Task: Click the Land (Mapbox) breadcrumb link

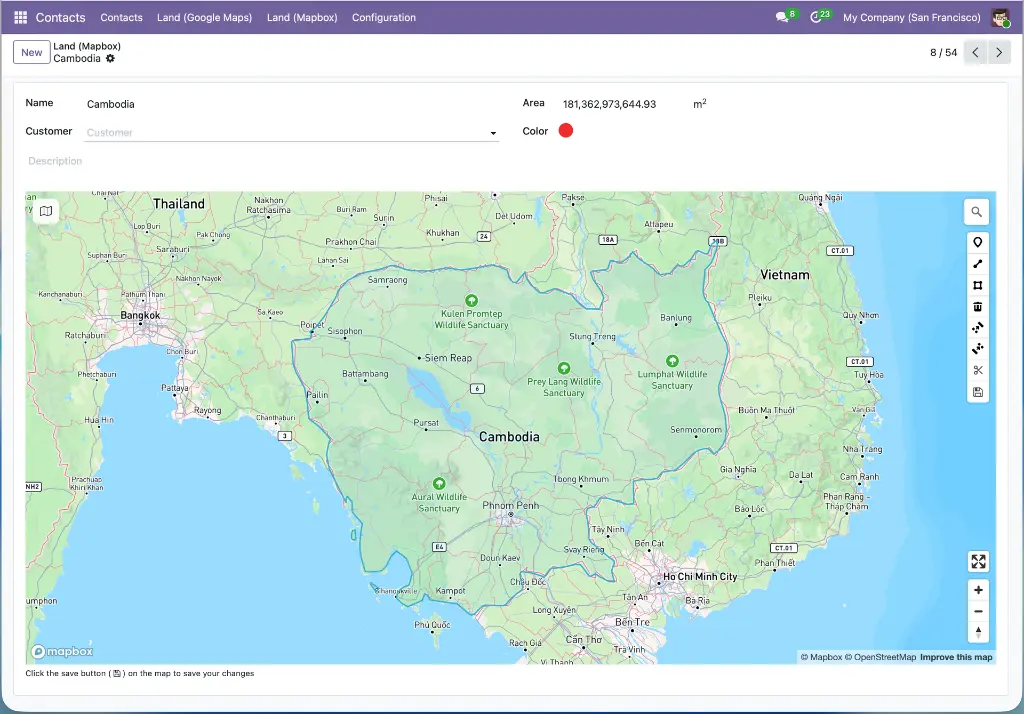Action: [x=87, y=46]
